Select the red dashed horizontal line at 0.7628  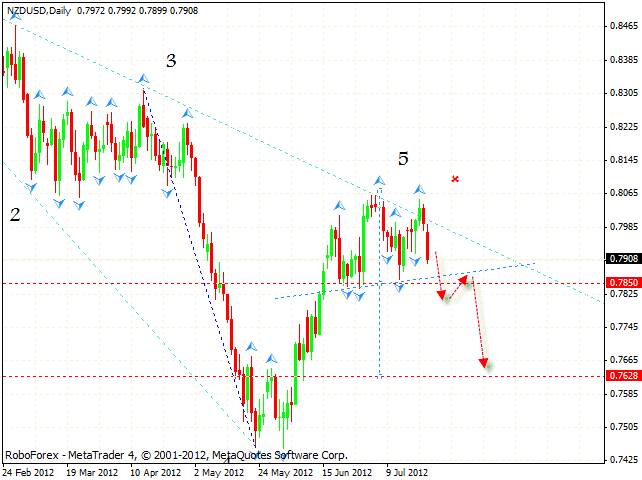300,376
